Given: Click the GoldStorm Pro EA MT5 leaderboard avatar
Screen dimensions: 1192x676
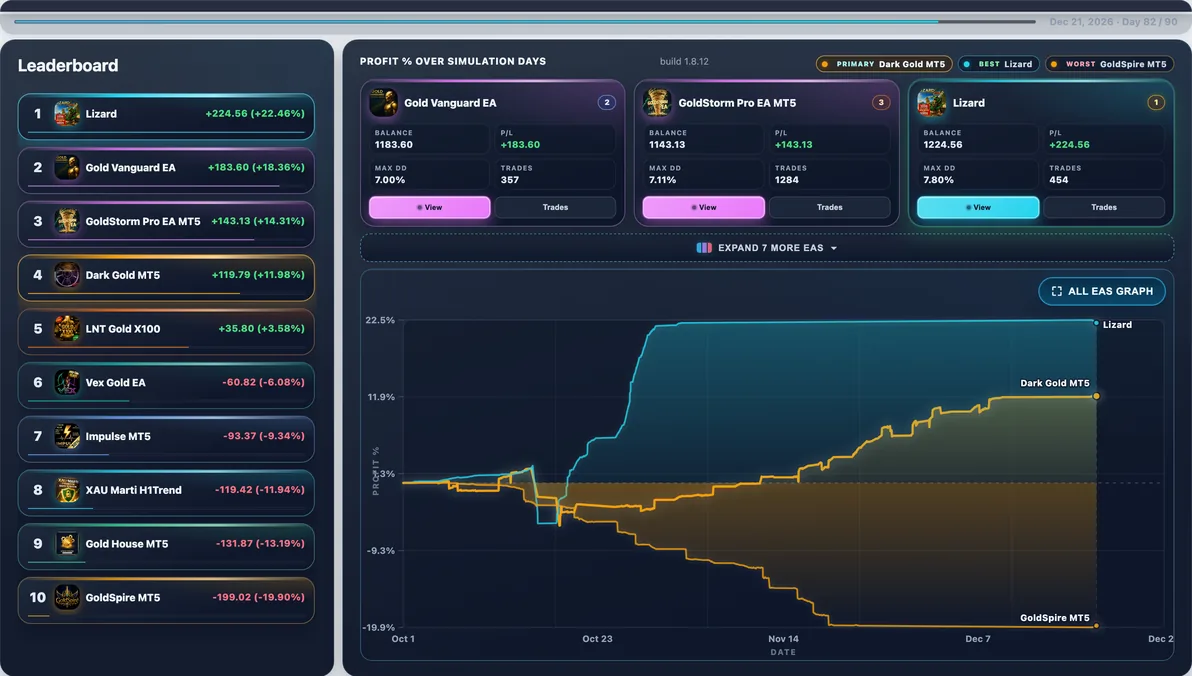Looking at the screenshot, I should [x=67, y=221].
